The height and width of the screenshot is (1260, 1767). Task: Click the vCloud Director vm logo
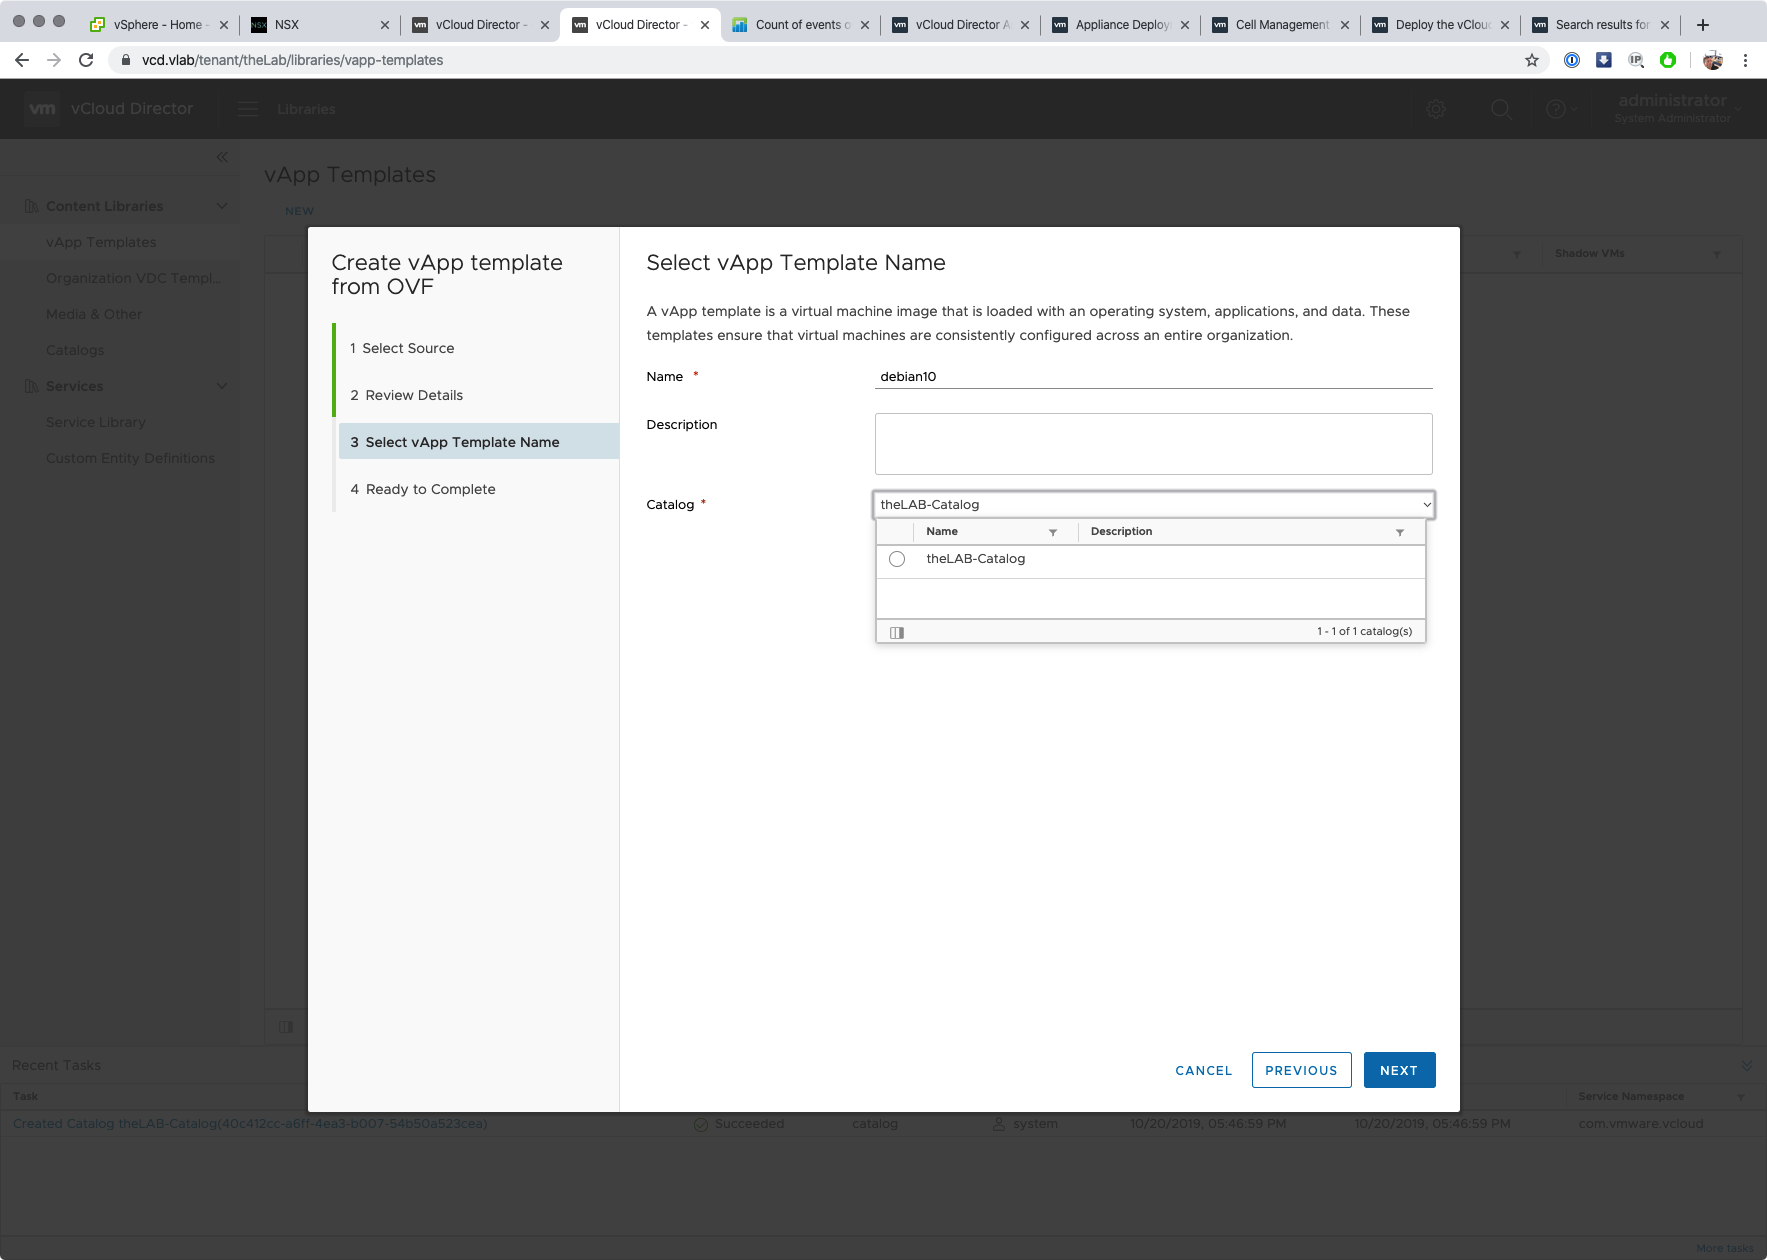(42, 109)
